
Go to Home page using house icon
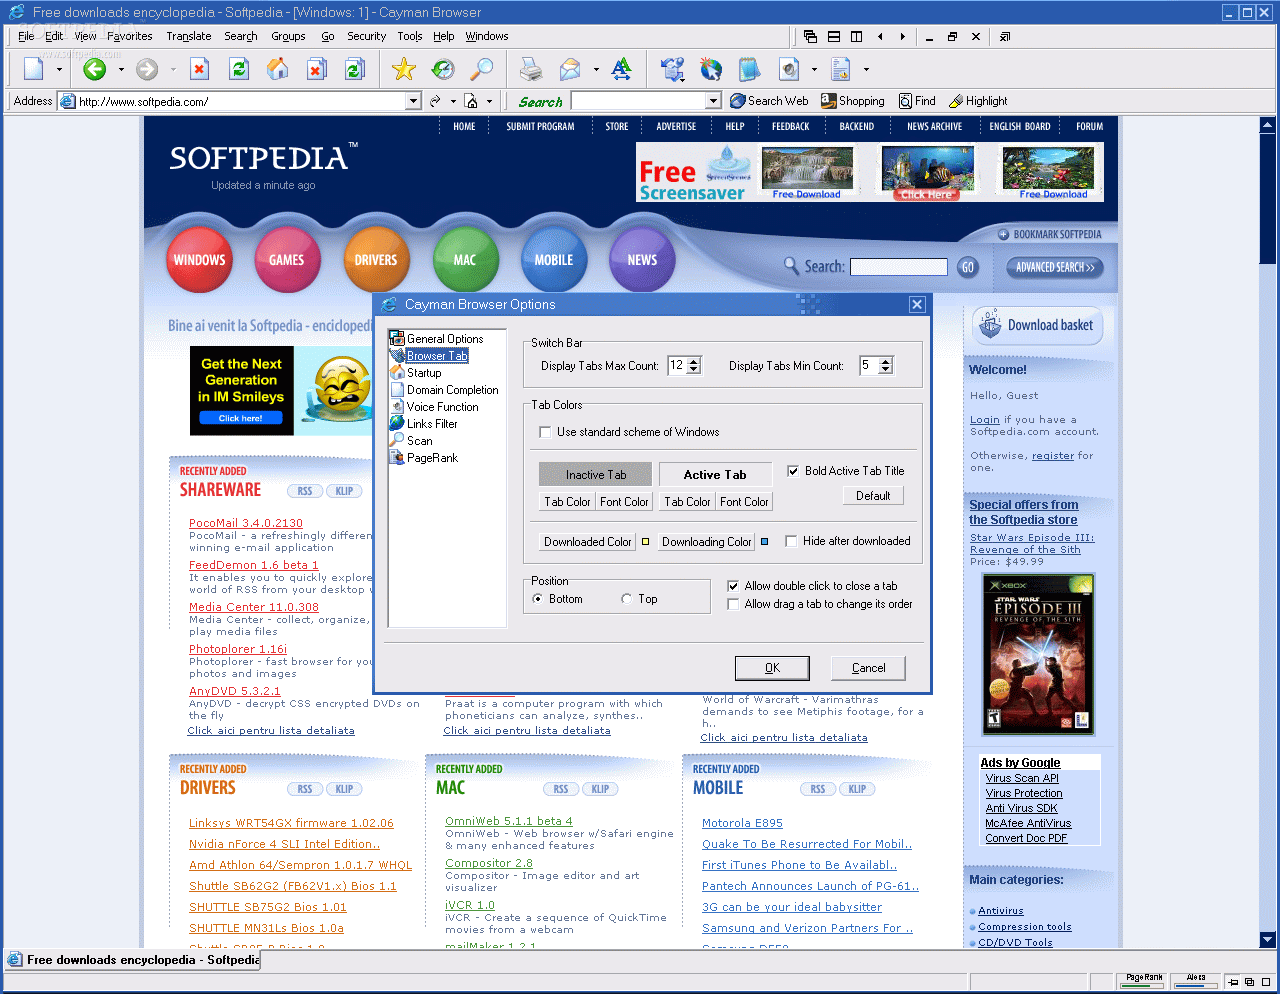[278, 69]
